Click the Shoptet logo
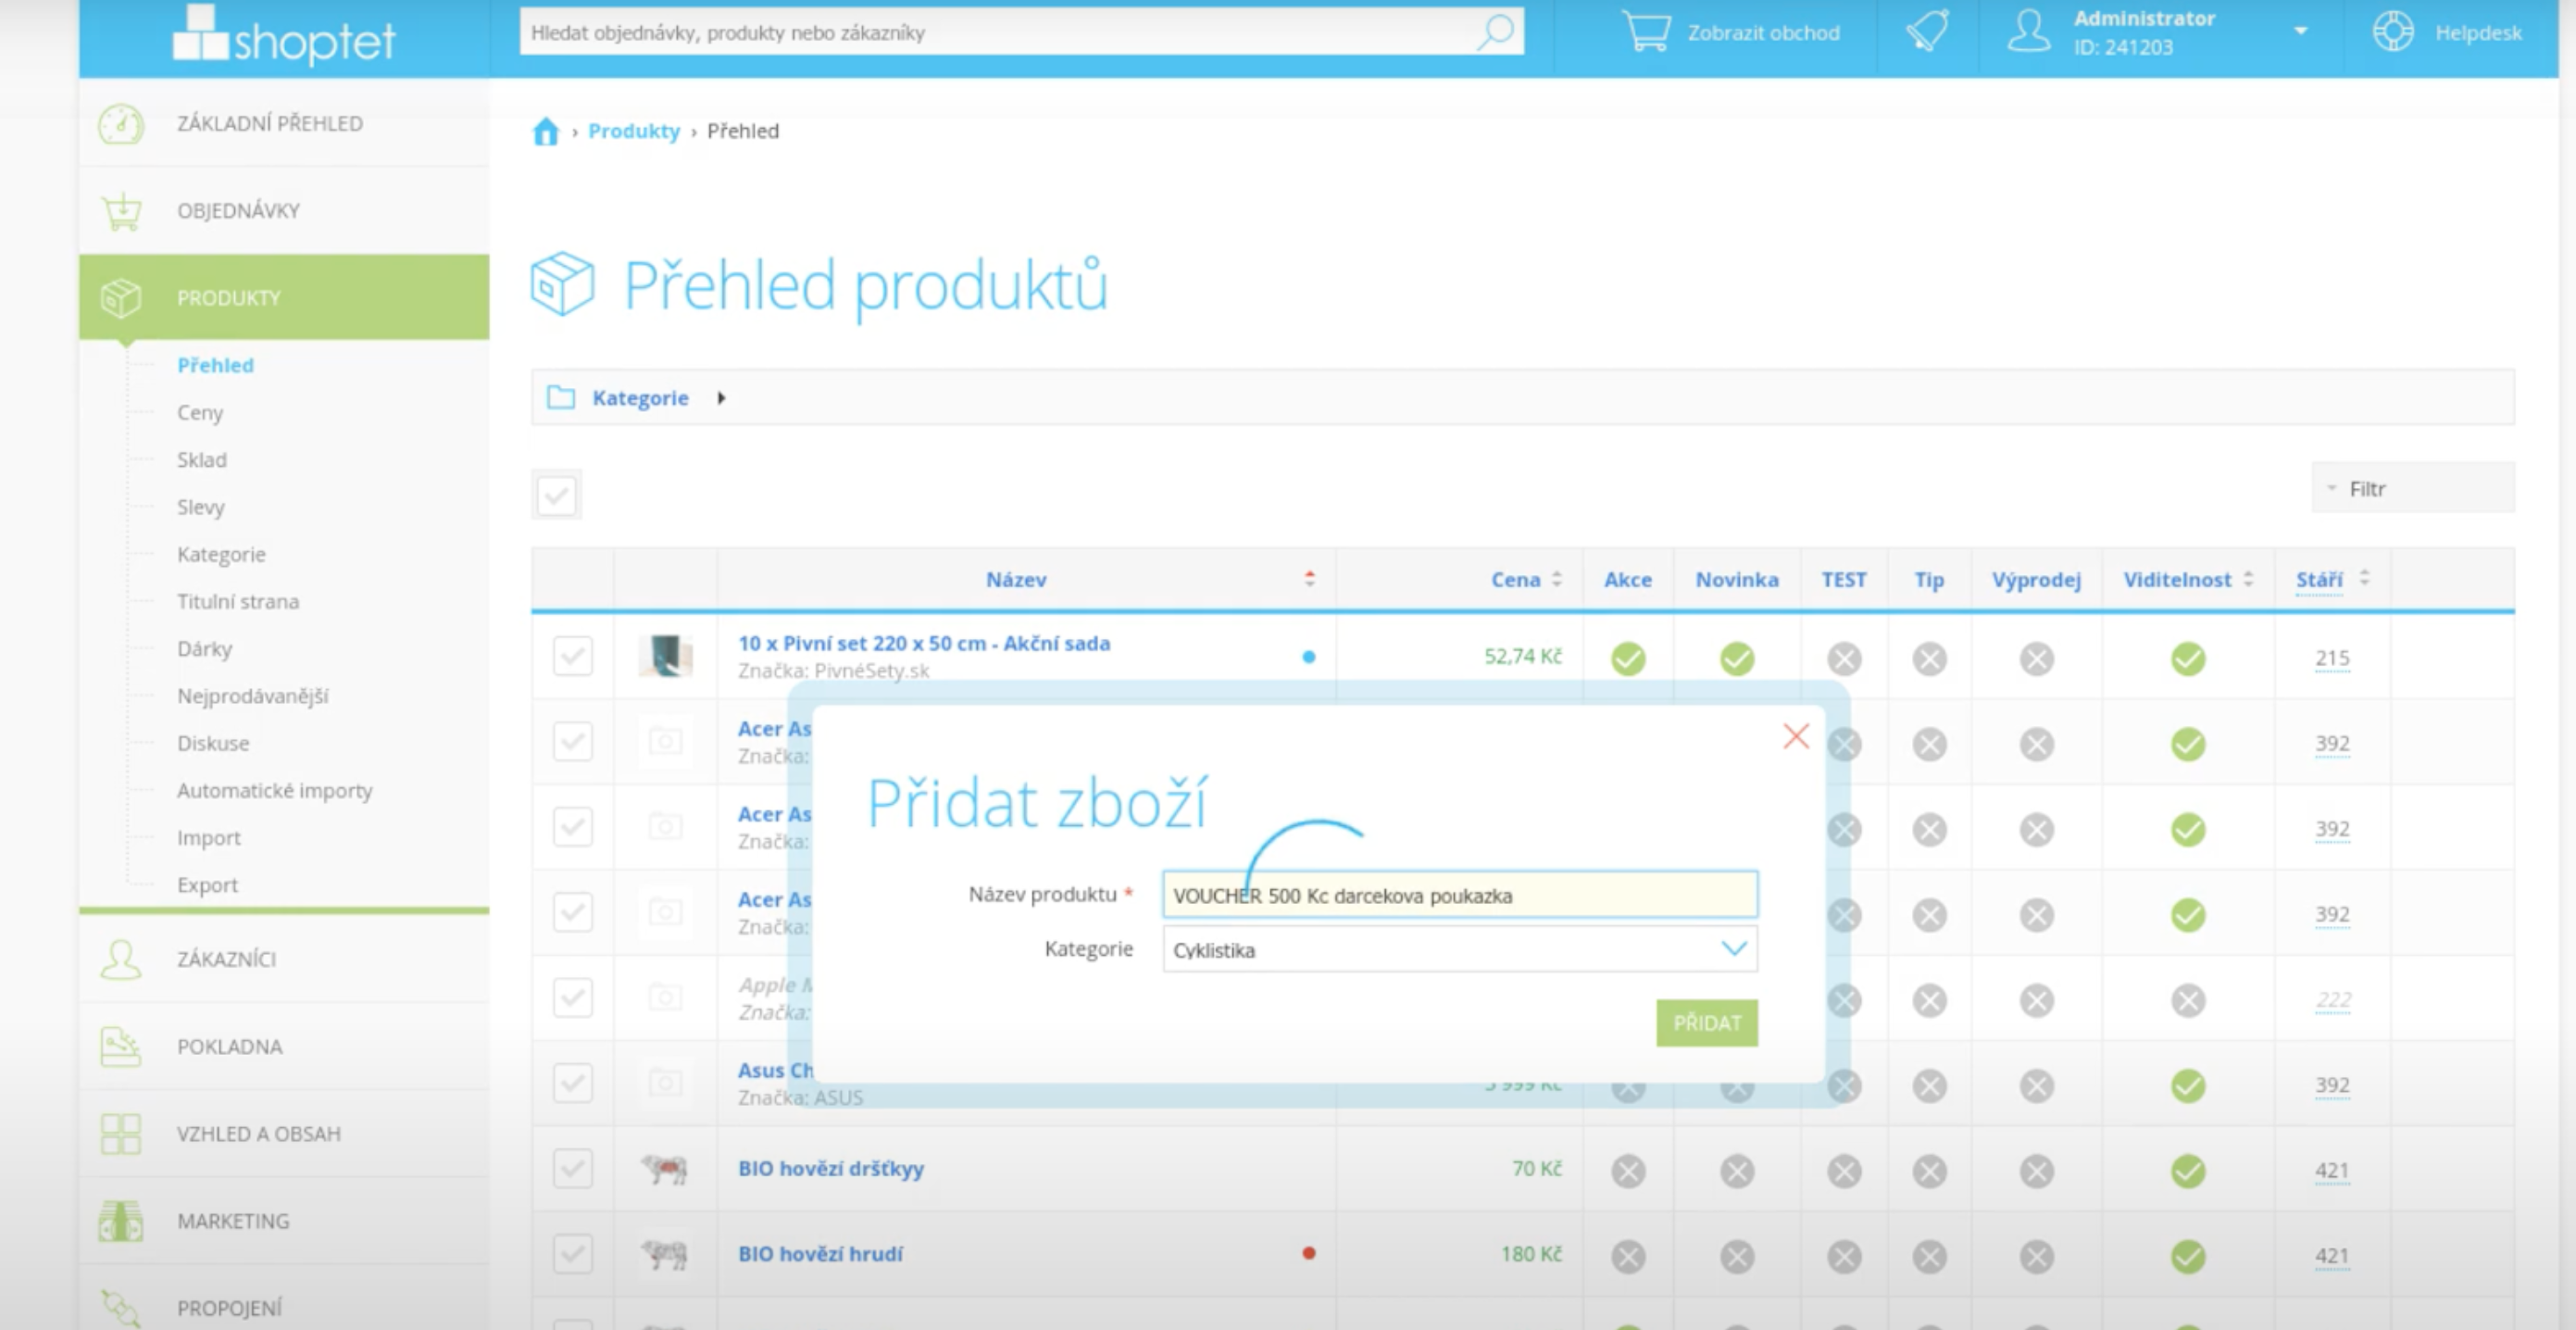The height and width of the screenshot is (1330, 2576). point(284,36)
